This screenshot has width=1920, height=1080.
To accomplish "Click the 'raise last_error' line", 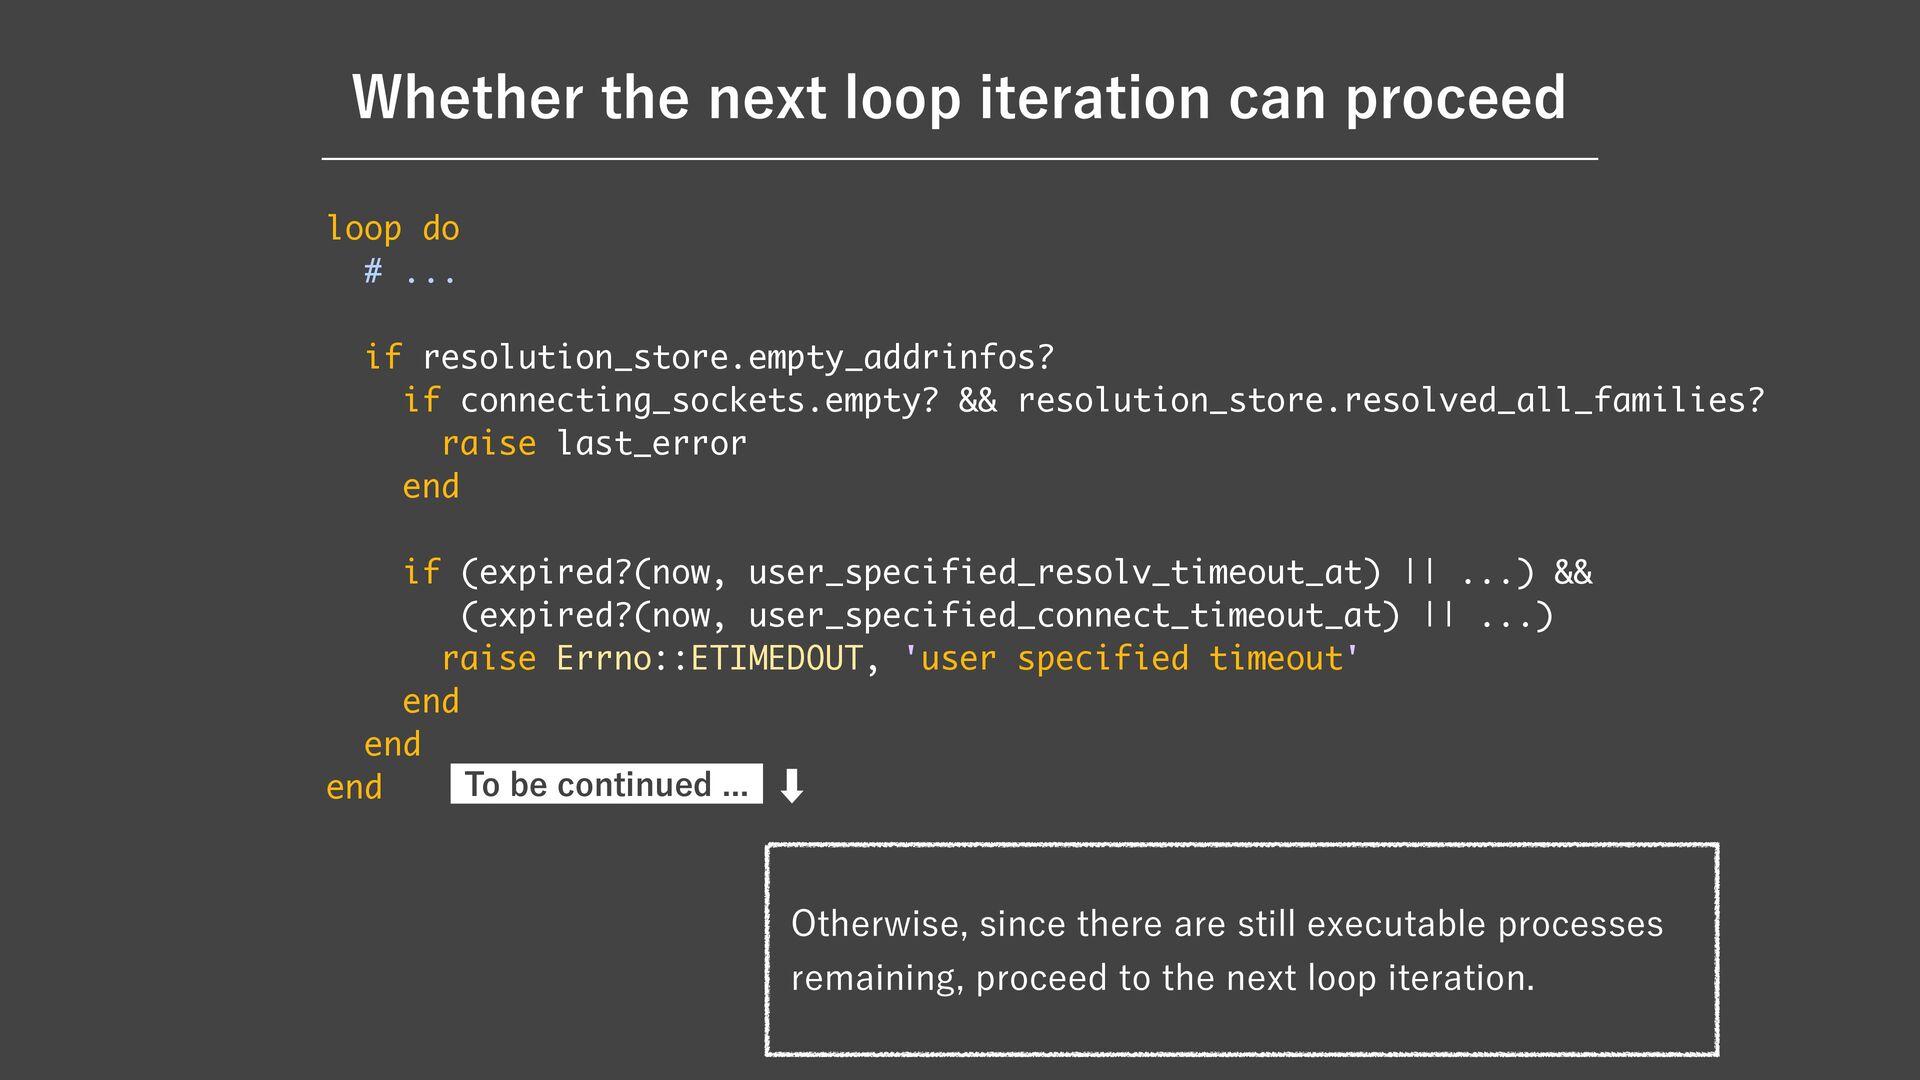I will [594, 443].
